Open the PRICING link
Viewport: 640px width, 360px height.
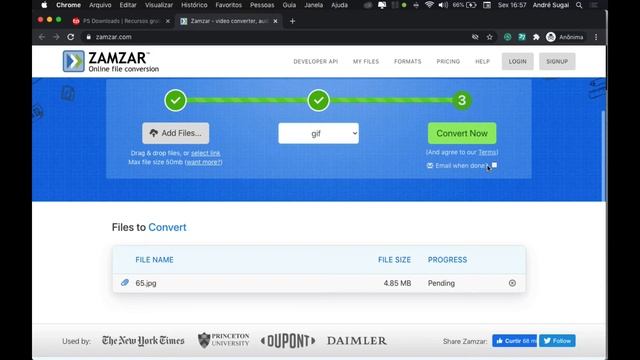tap(448, 61)
